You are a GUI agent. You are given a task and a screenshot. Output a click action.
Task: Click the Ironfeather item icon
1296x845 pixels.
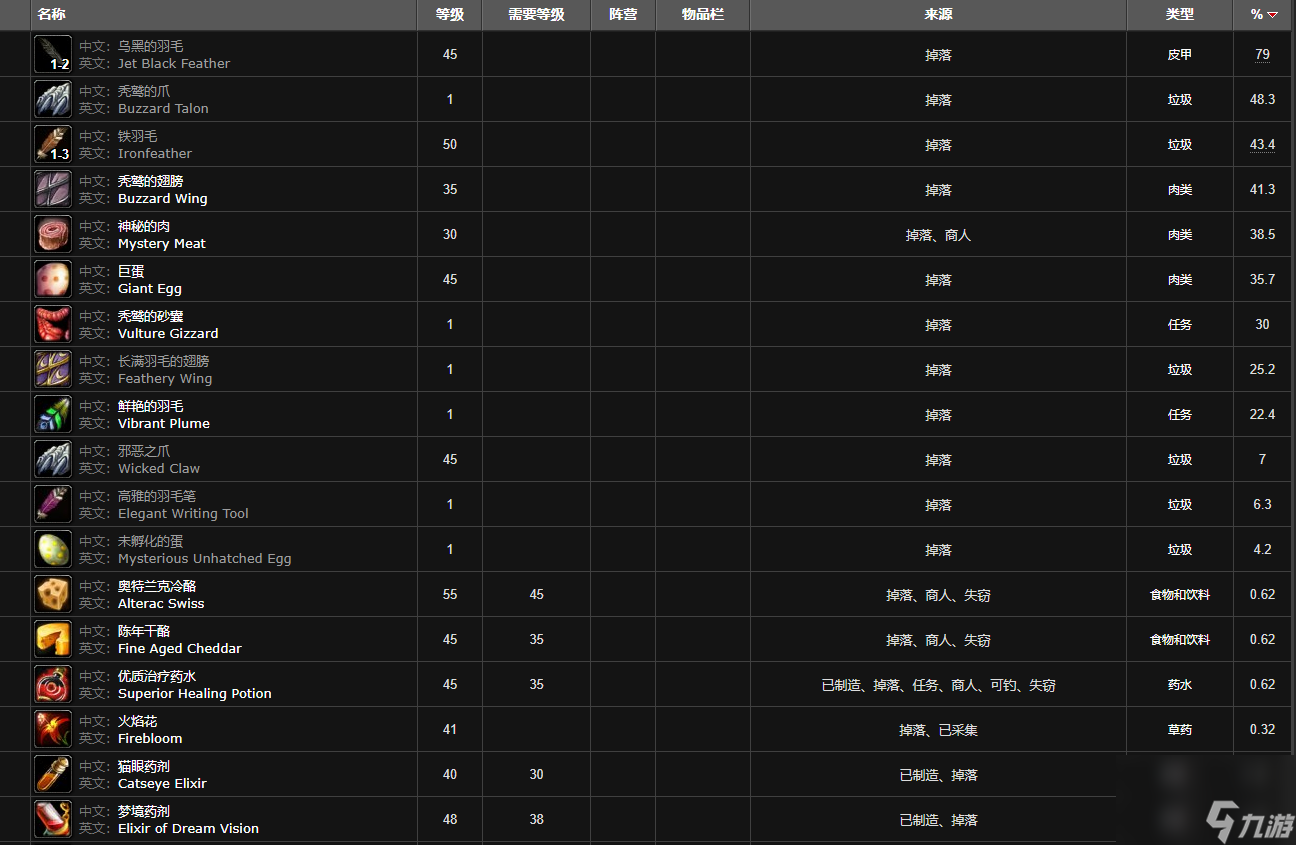click(53, 145)
